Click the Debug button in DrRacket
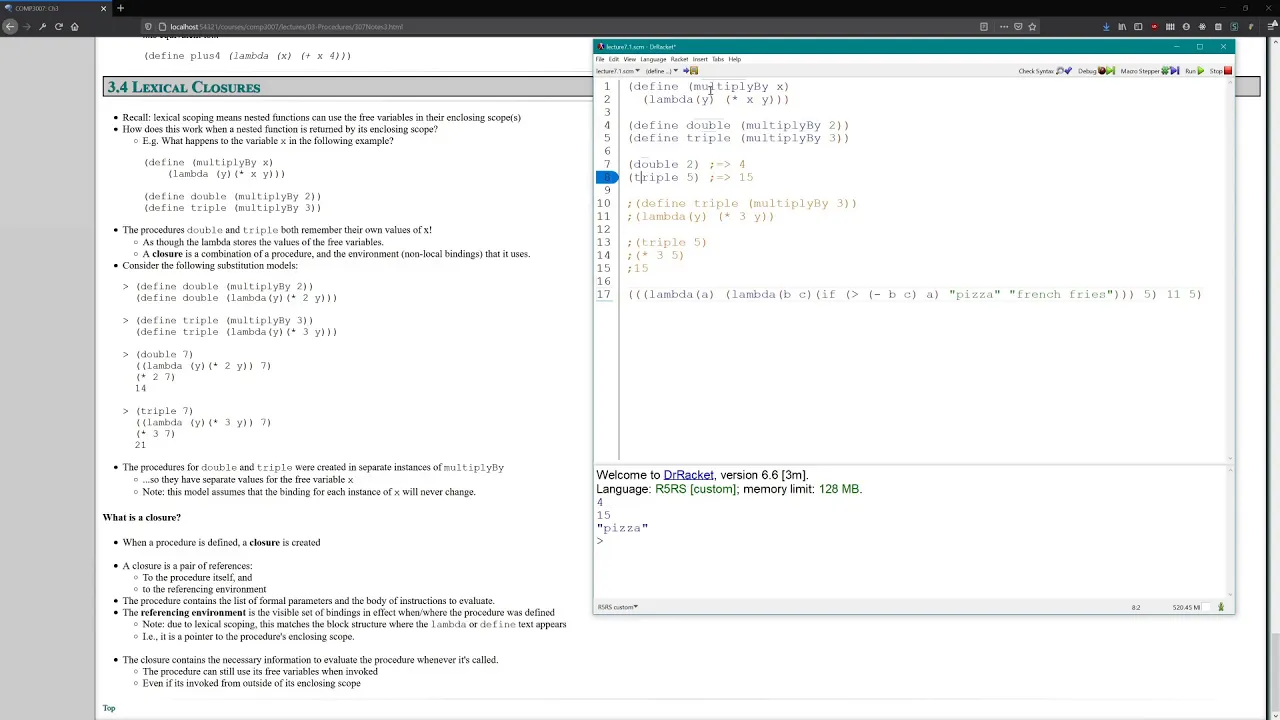 [x=1096, y=71]
